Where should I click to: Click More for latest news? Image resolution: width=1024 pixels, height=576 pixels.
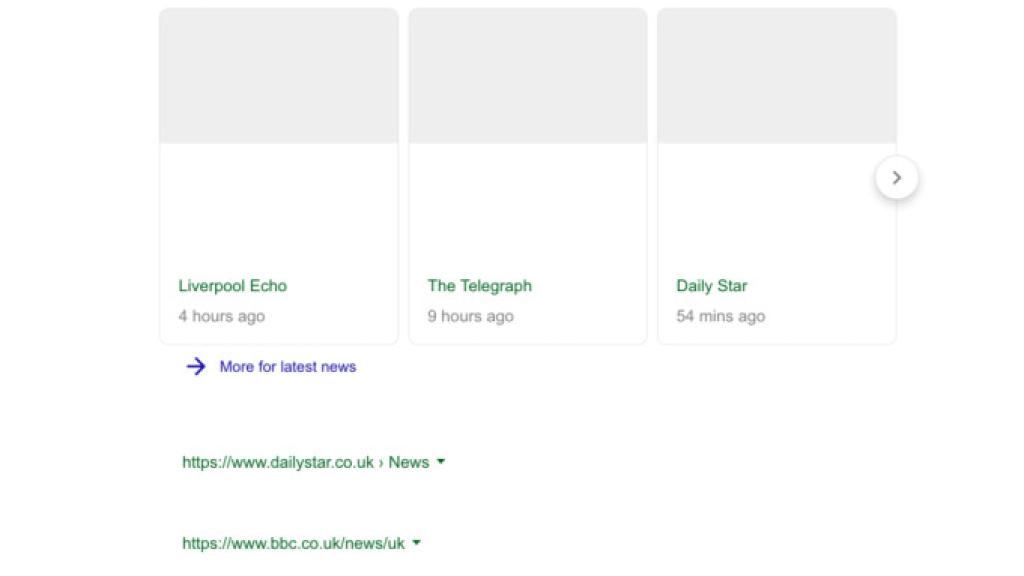(287, 367)
